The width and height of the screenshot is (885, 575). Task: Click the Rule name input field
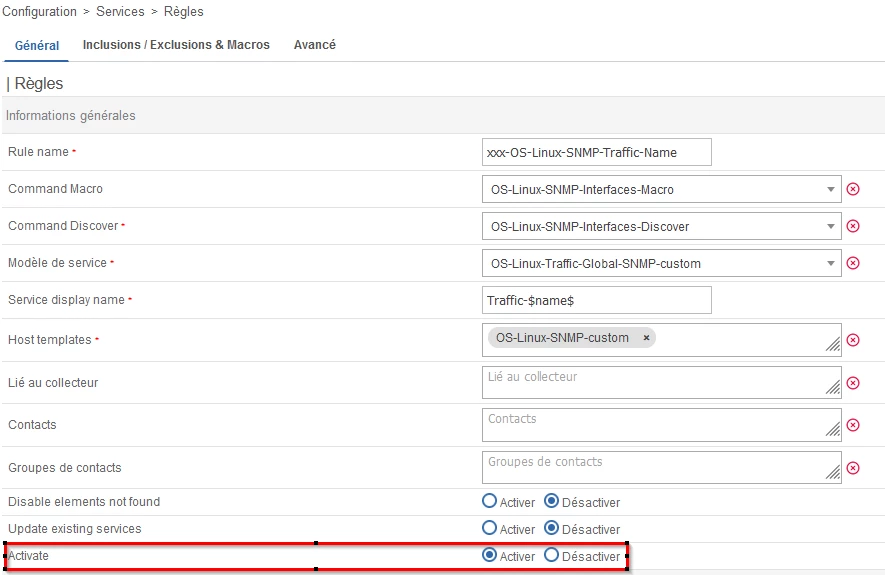(x=597, y=152)
